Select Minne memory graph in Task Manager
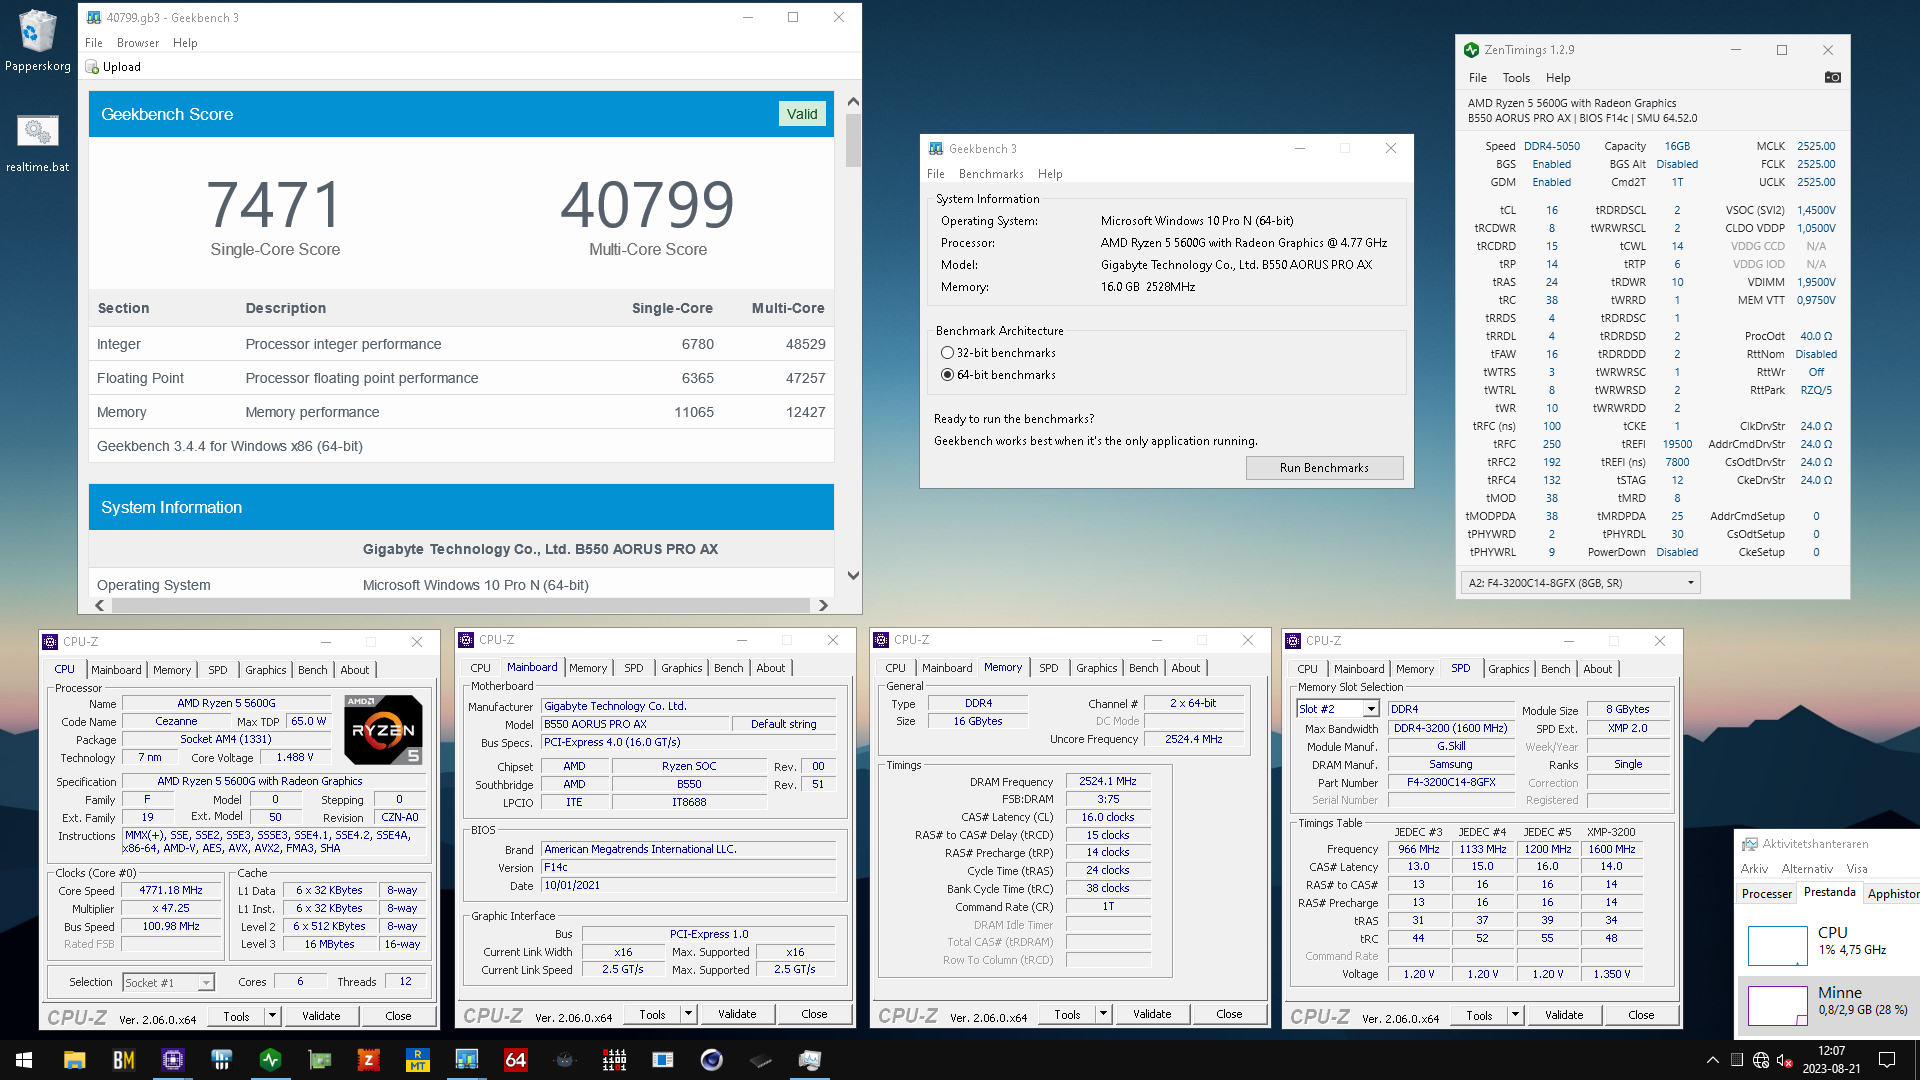Viewport: 1920px width, 1080px height. pyautogui.click(x=1777, y=1005)
